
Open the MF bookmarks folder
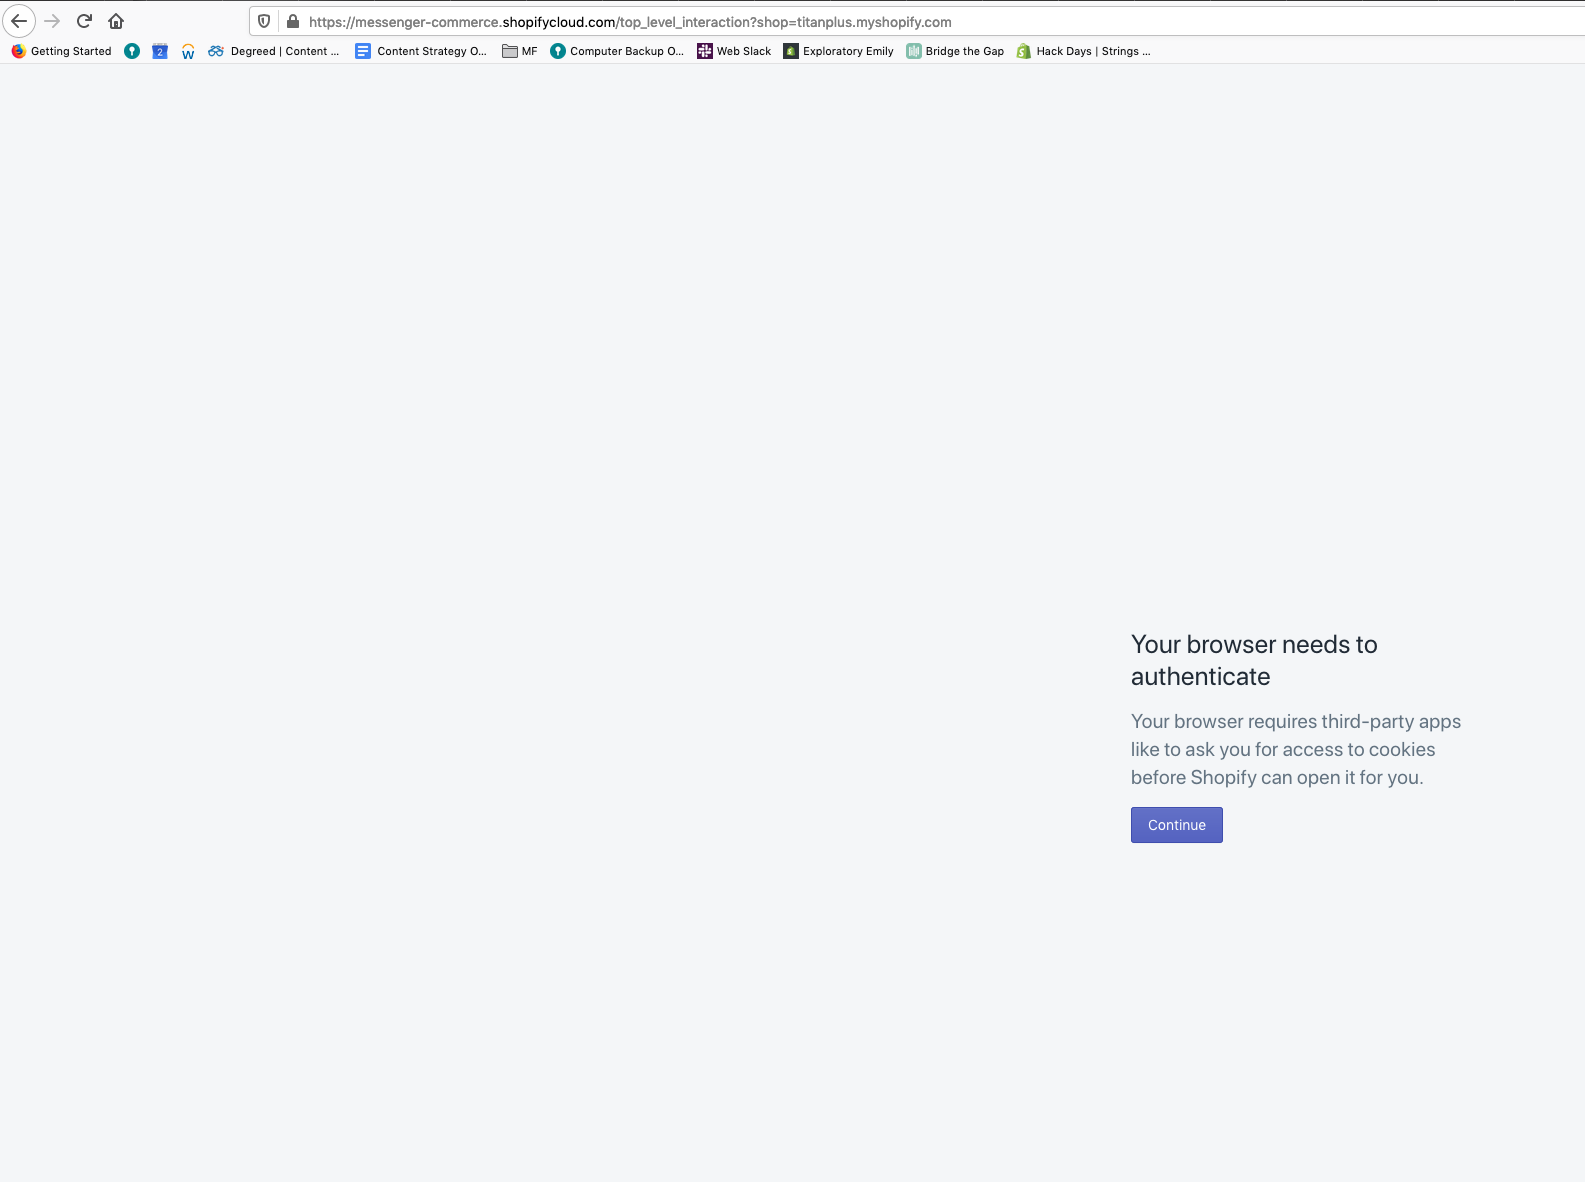coord(520,51)
